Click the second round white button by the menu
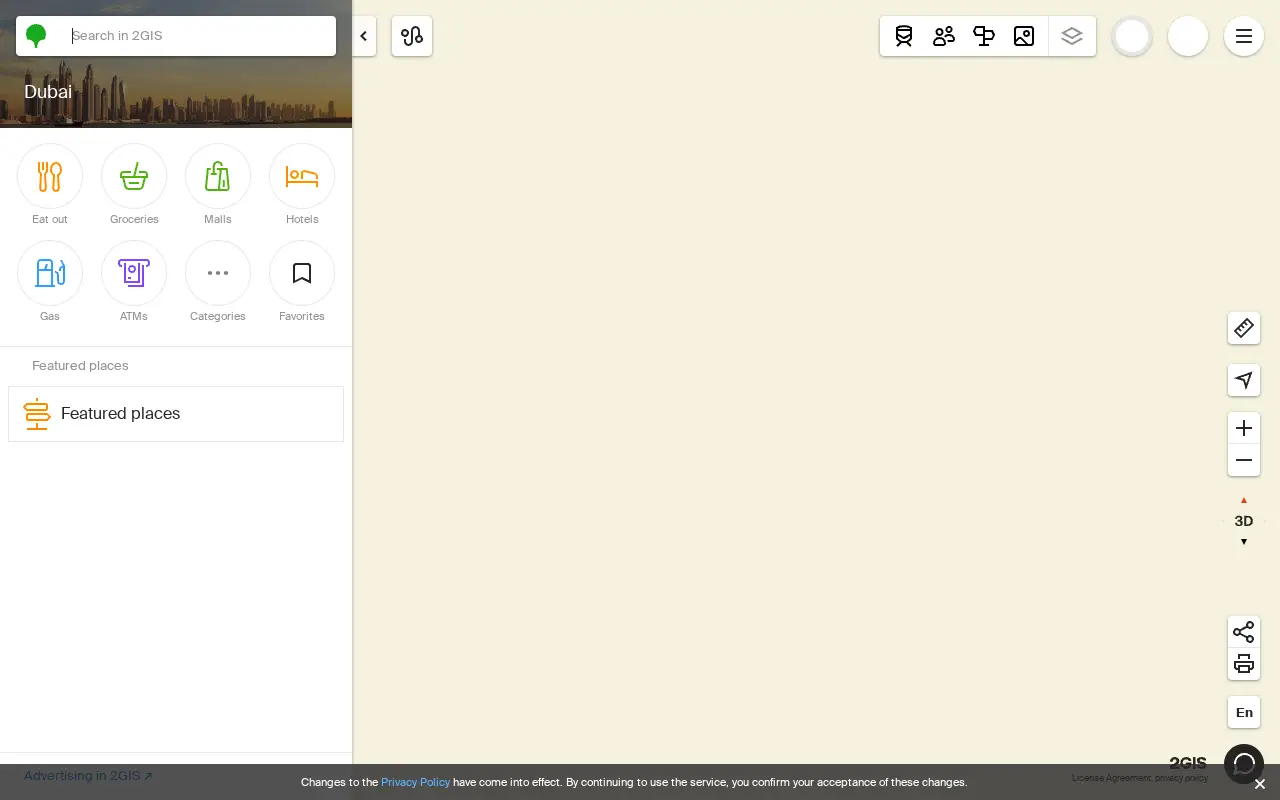The width and height of the screenshot is (1280, 800). (1188, 36)
